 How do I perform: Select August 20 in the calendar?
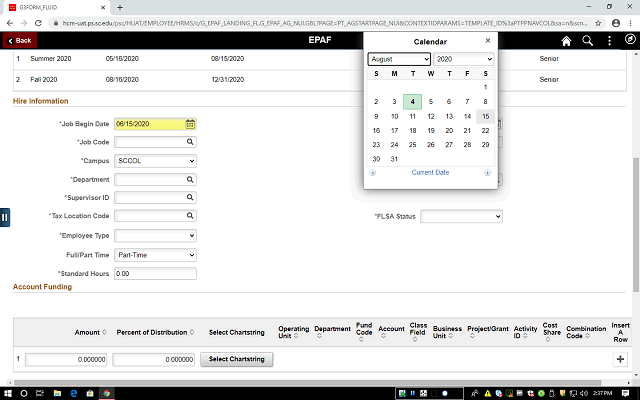pyautogui.click(x=449, y=131)
